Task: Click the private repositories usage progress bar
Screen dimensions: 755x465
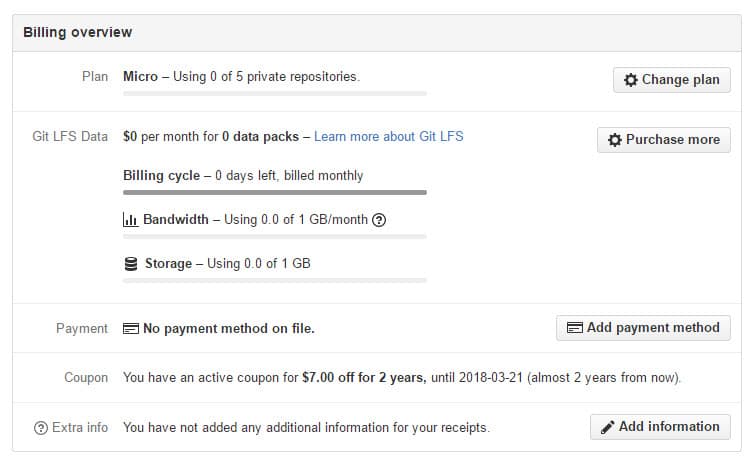Action: coord(274,93)
